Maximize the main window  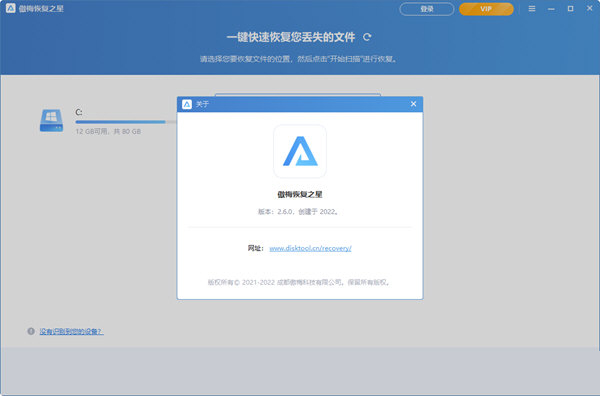click(570, 8)
